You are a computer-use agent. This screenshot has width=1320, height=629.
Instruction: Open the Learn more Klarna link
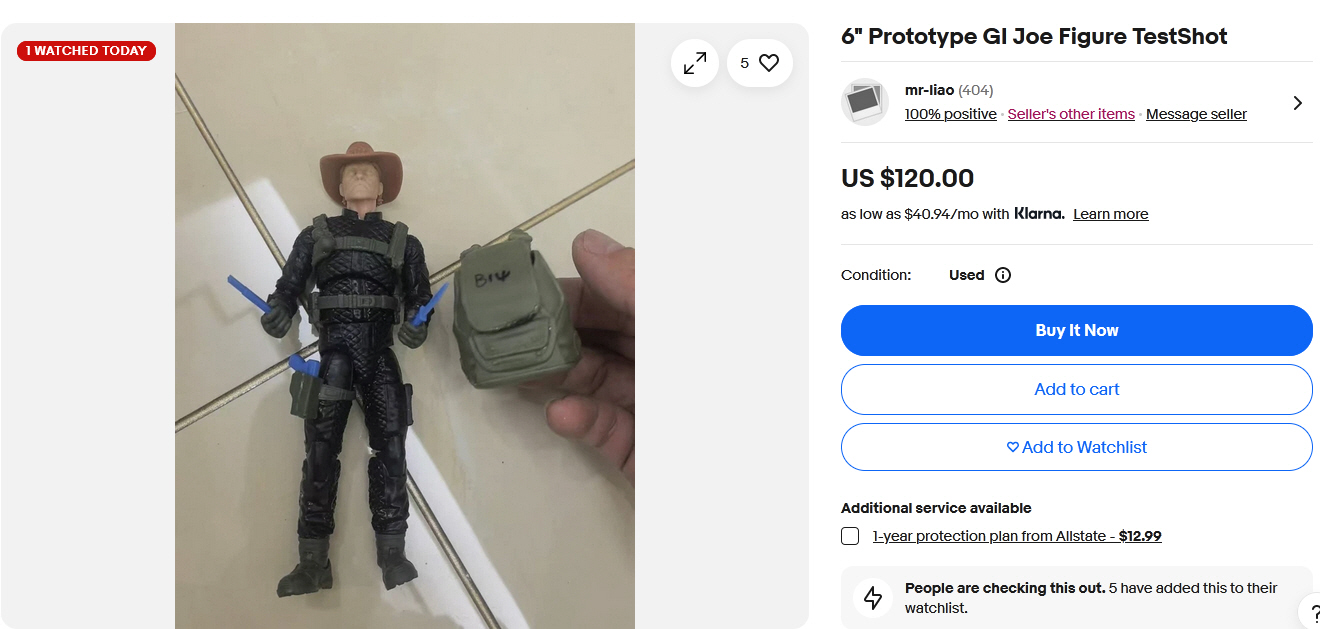(x=1110, y=214)
